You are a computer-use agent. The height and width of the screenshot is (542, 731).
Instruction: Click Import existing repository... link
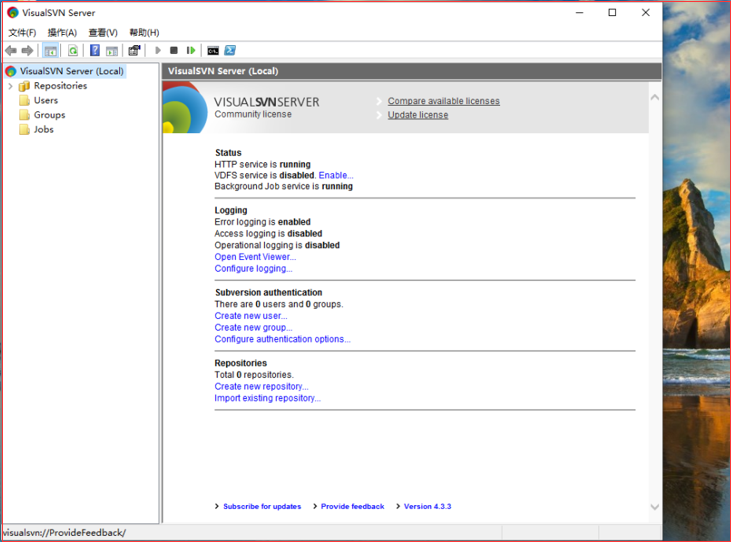[x=267, y=398]
